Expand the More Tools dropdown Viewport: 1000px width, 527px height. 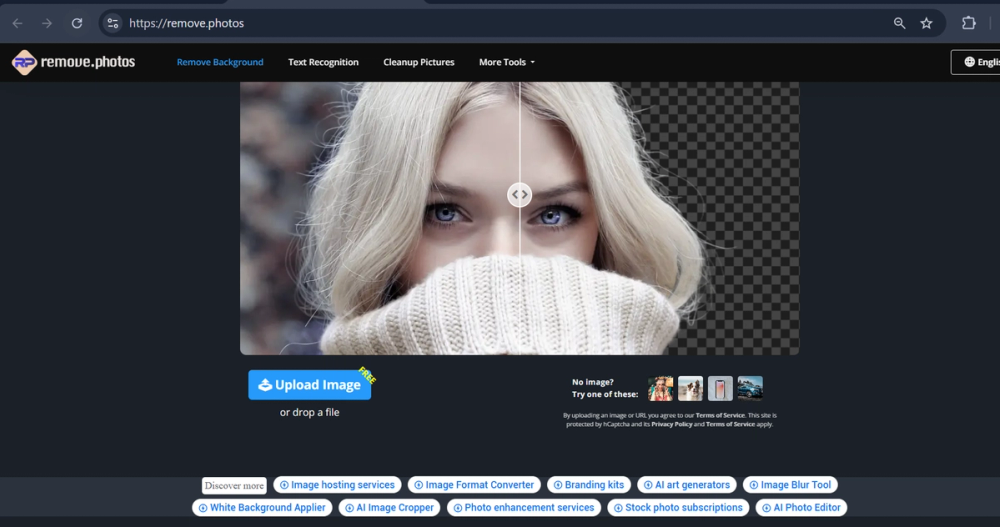[x=507, y=62]
